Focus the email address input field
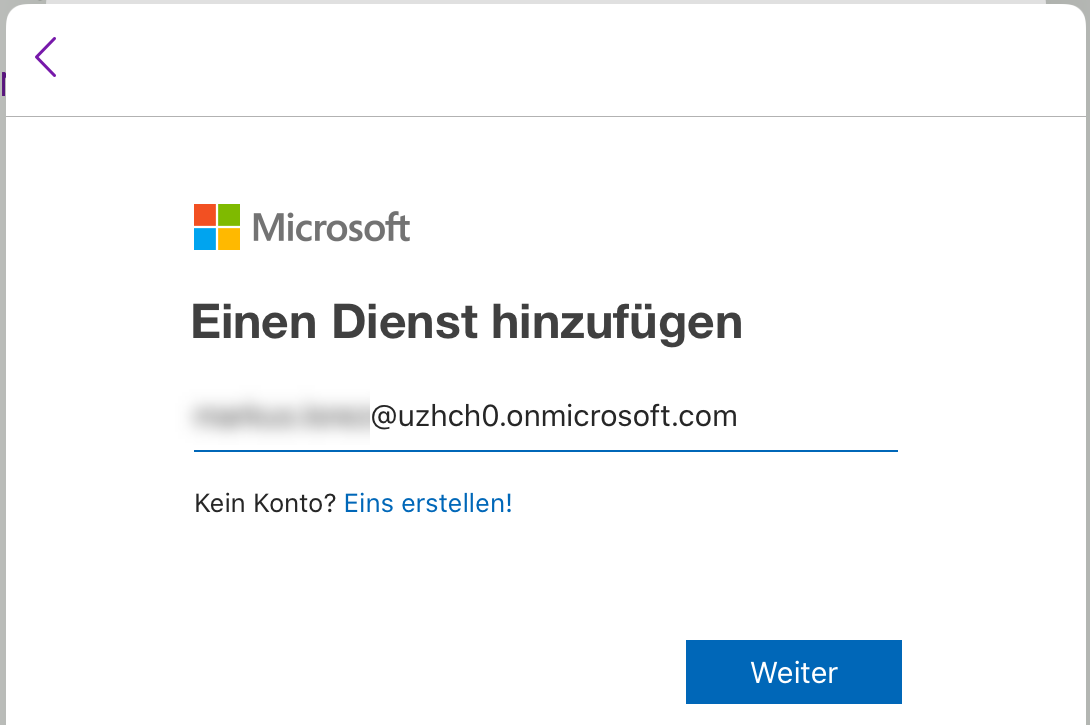The width and height of the screenshot is (1090, 725). point(800,416)
